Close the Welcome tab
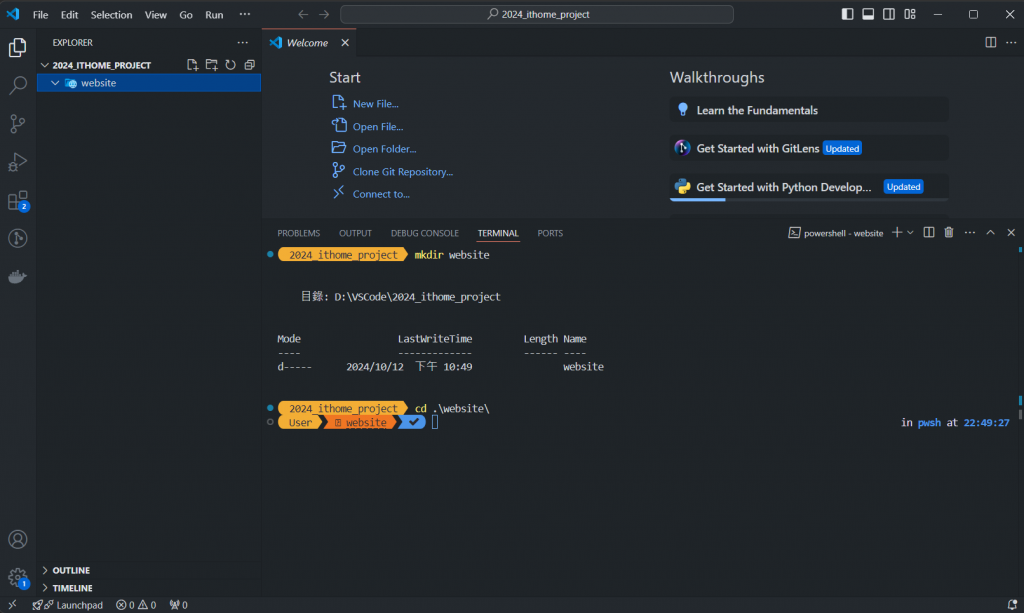The image size is (1024, 613). click(x=345, y=42)
